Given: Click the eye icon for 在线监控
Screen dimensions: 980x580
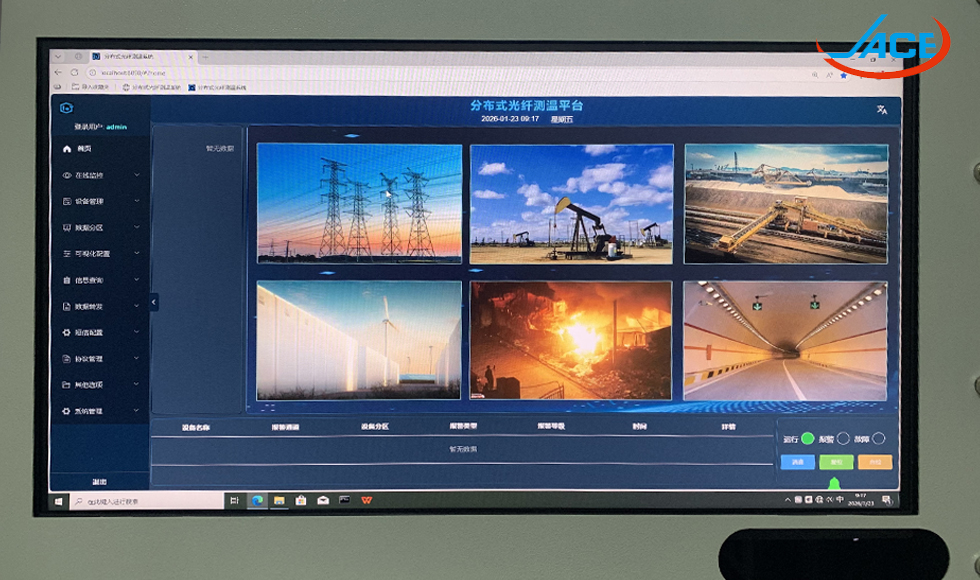Looking at the screenshot, I should [67, 175].
